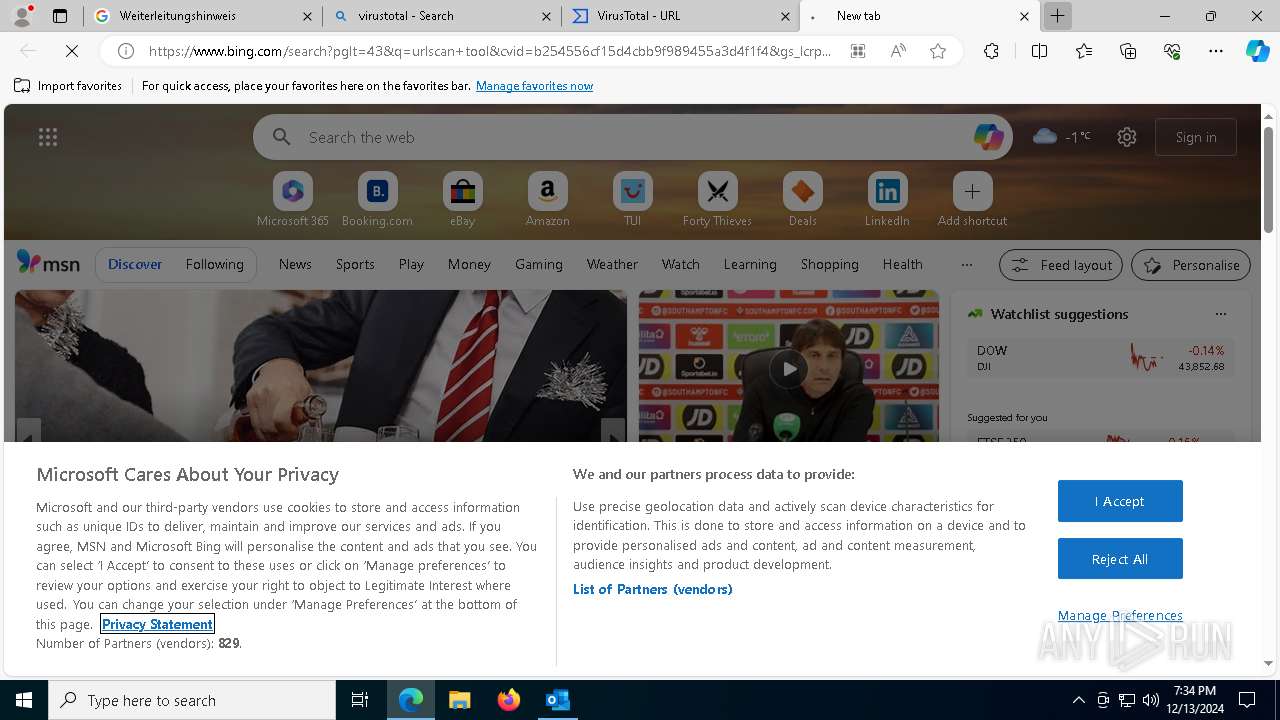Viewport: 1280px width, 720px height.
Task: Open tab actions menu icon
Action: pyautogui.click(x=60, y=16)
